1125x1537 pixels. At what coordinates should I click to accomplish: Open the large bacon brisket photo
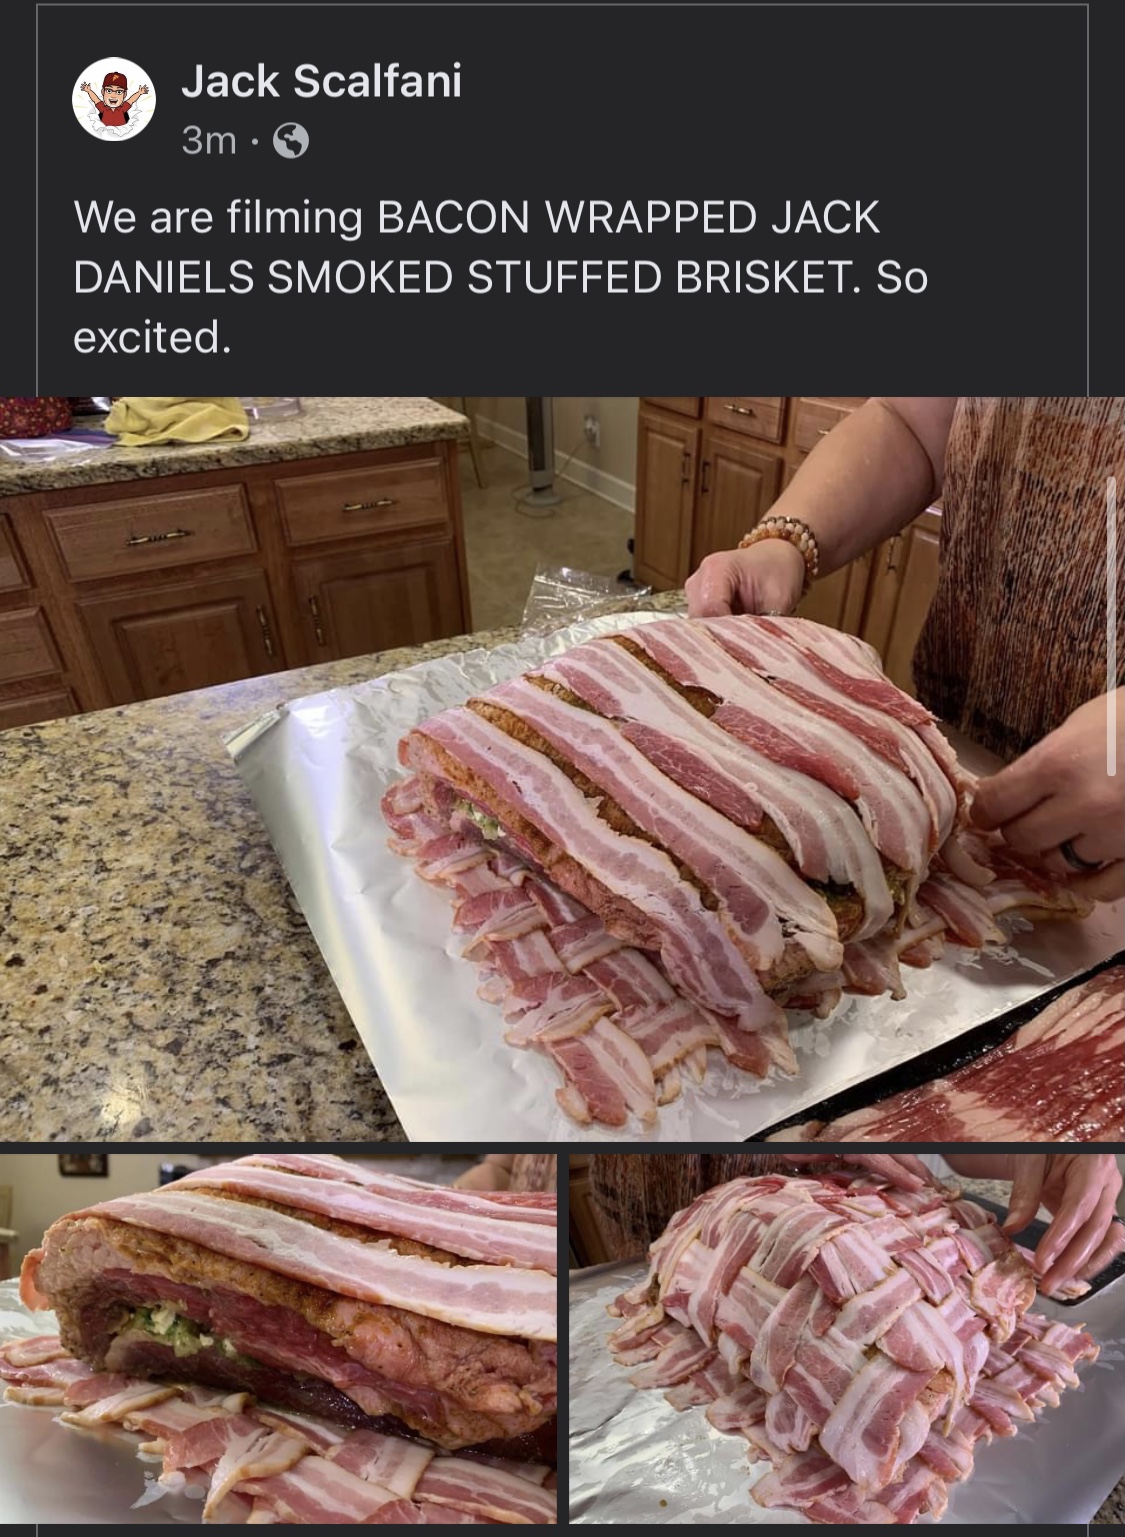[x=562, y=768]
